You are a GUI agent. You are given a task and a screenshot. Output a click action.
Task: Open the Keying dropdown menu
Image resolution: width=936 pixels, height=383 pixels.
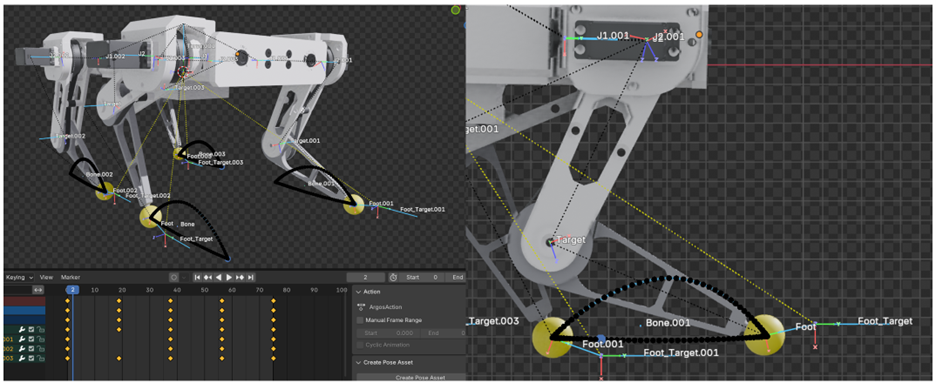tap(19, 277)
